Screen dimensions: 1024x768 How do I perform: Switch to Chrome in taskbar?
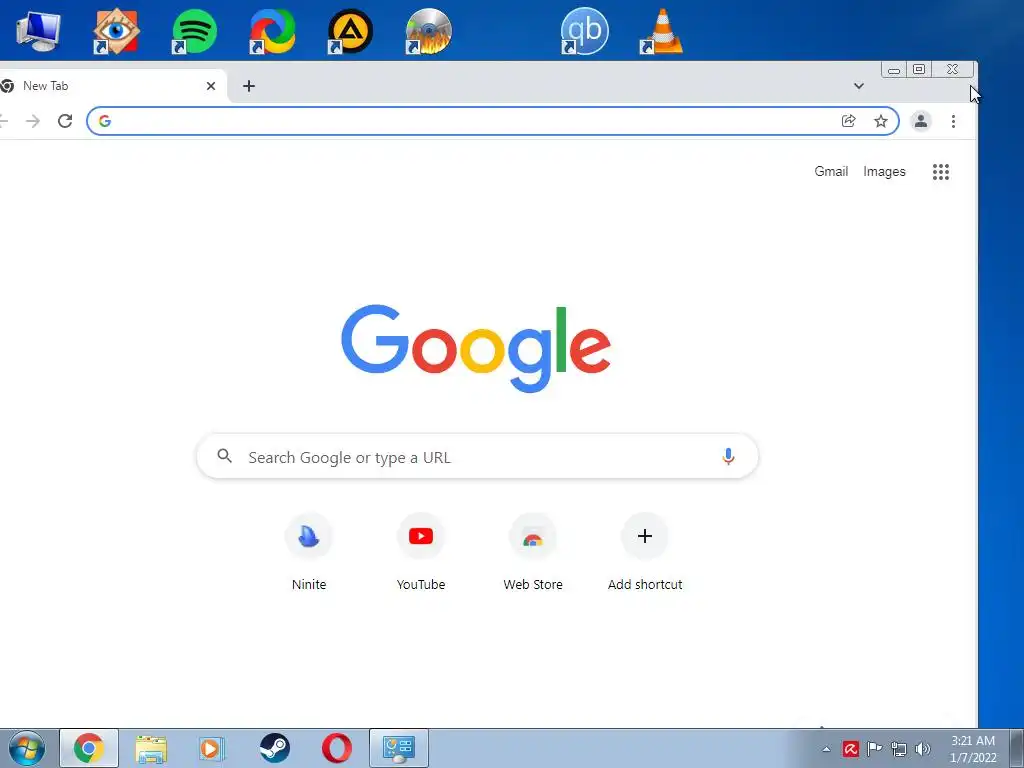point(89,748)
